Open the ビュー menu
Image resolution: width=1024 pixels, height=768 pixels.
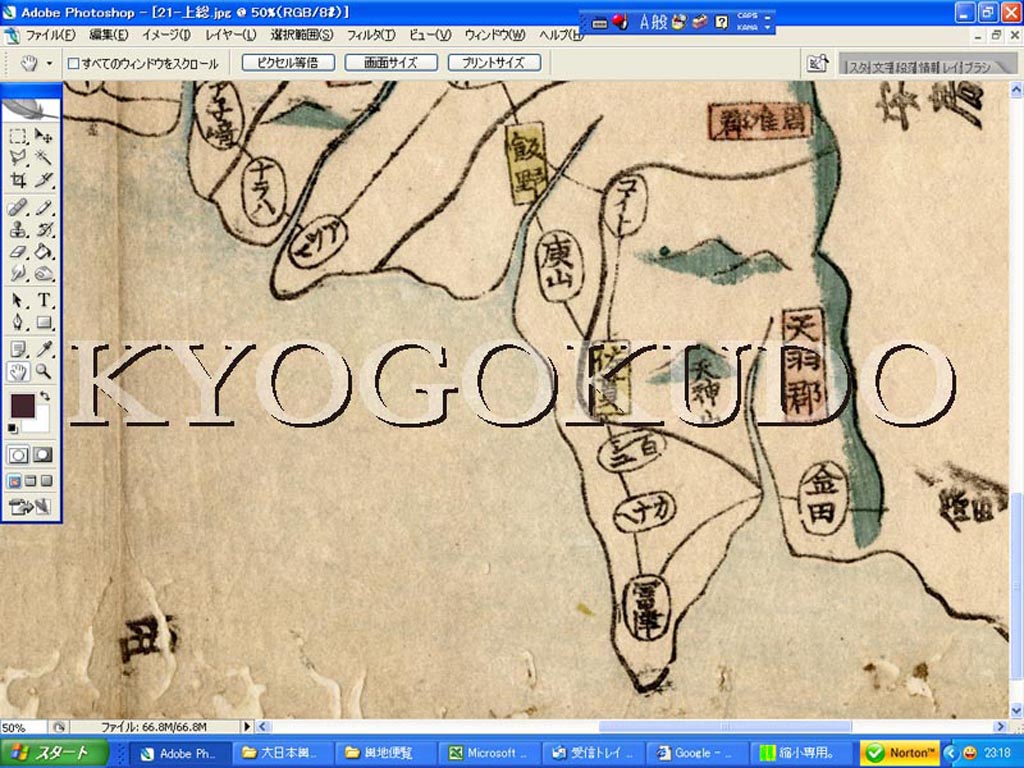(430, 35)
